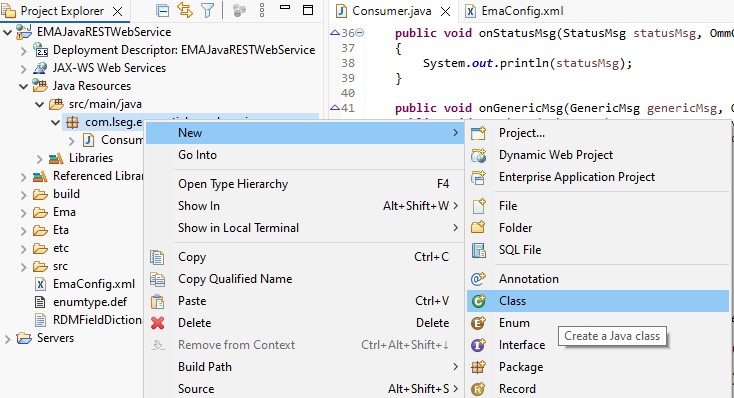Create a new File
Screen dimensions: 734x398
click(598, 206)
